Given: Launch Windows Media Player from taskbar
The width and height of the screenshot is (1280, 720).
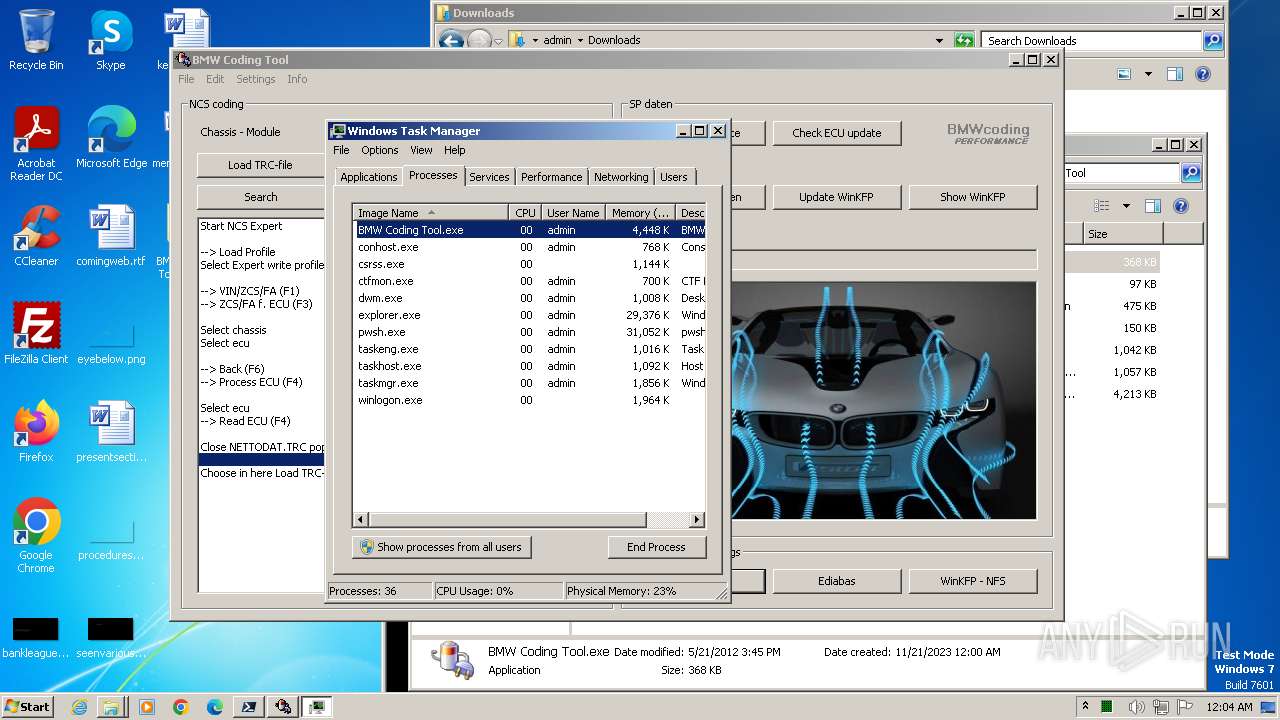Looking at the screenshot, I should point(147,707).
